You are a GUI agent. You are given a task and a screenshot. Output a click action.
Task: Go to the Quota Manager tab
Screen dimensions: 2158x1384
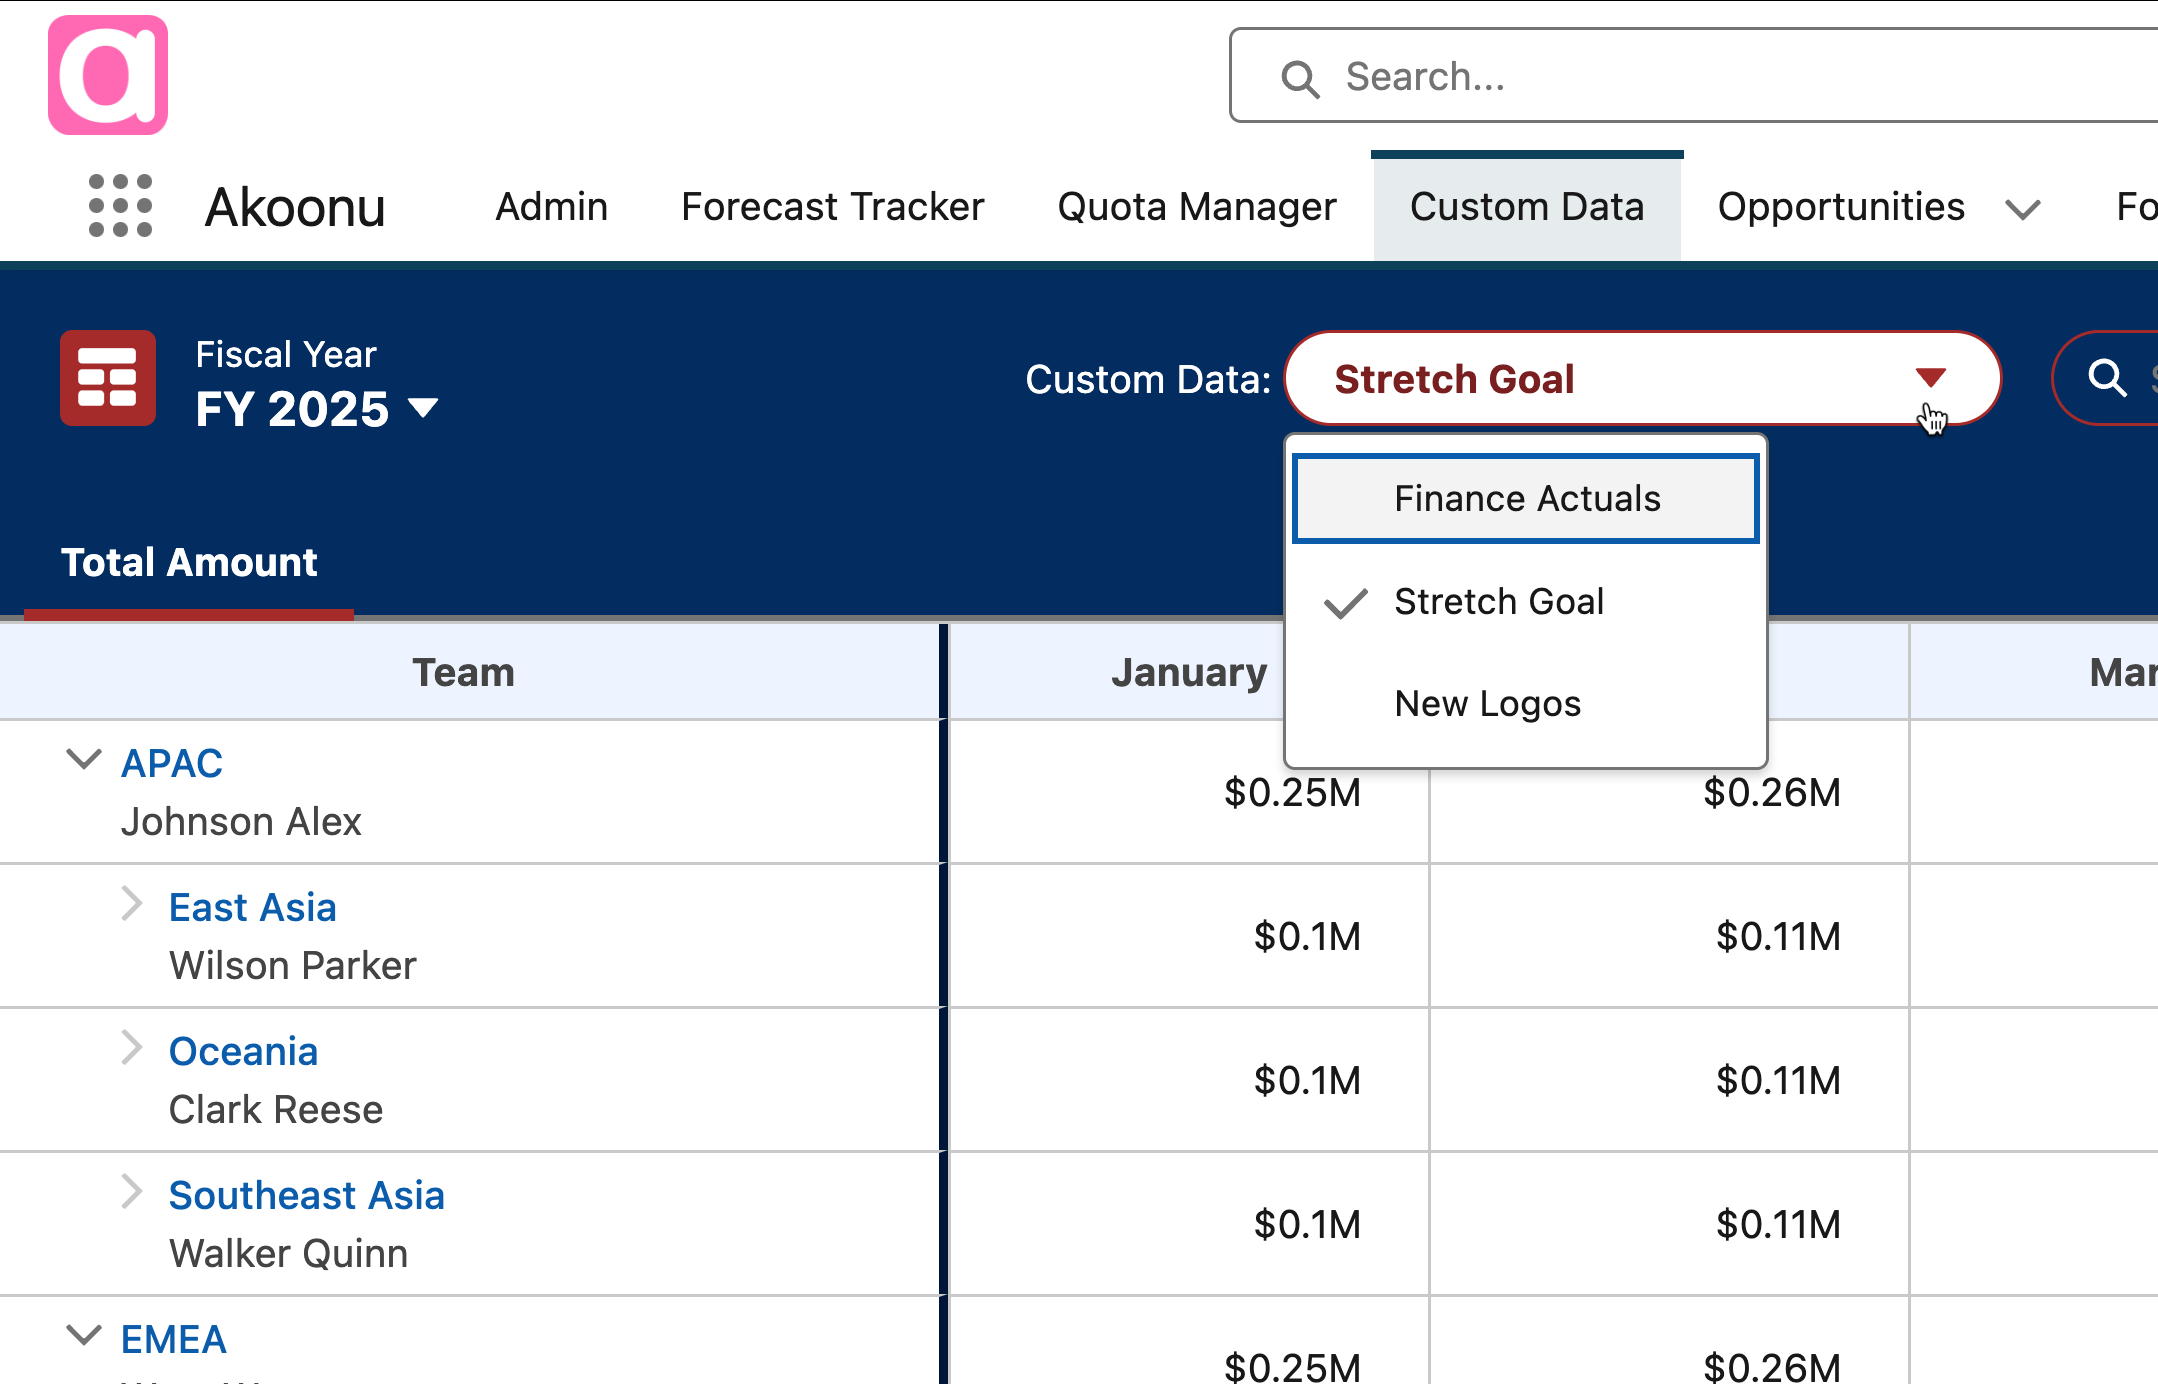(x=1197, y=207)
